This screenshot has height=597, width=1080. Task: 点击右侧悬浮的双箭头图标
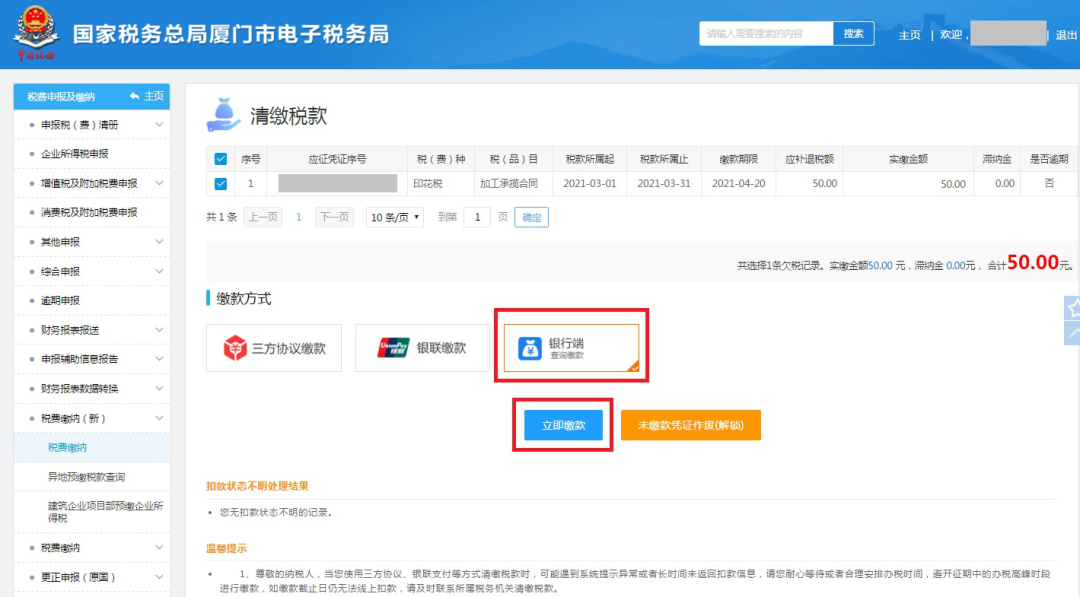[x=1072, y=332]
